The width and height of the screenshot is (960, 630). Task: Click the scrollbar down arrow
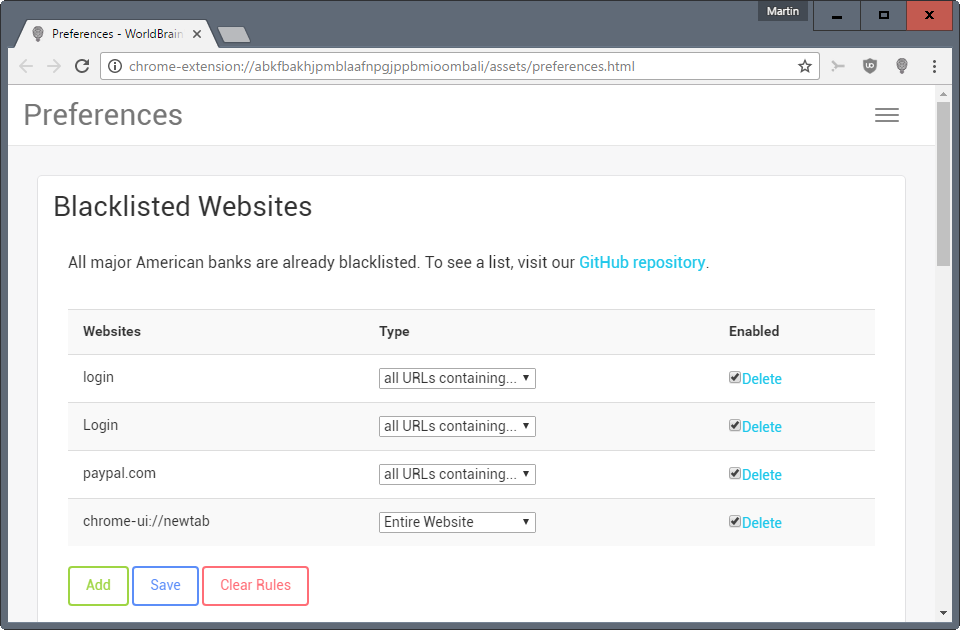tap(943, 613)
